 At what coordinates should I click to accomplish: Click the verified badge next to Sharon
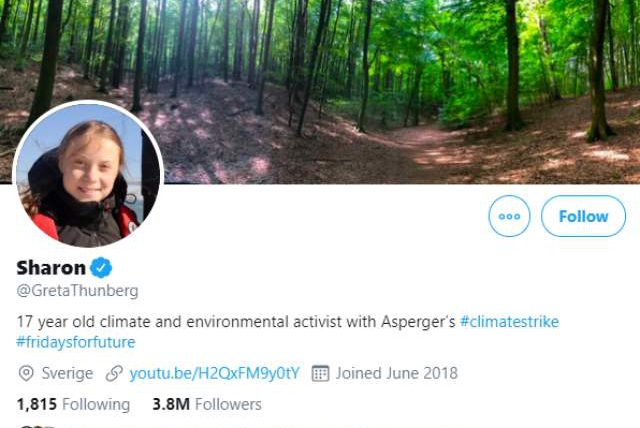pyautogui.click(x=102, y=268)
